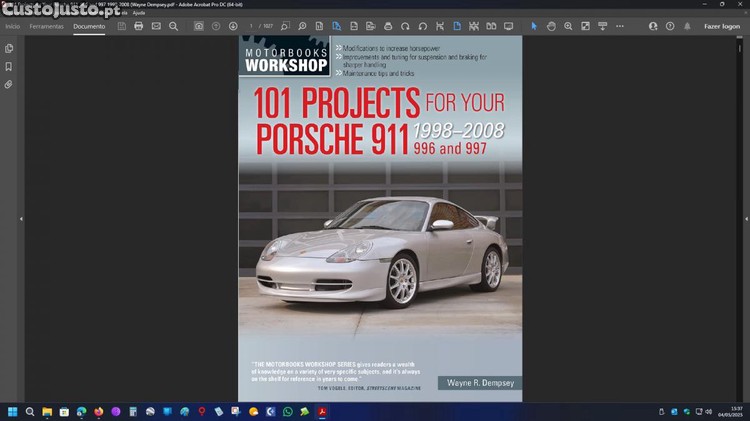Show the attachments paperclip panel
The height and width of the screenshot is (421, 750).
click(9, 85)
